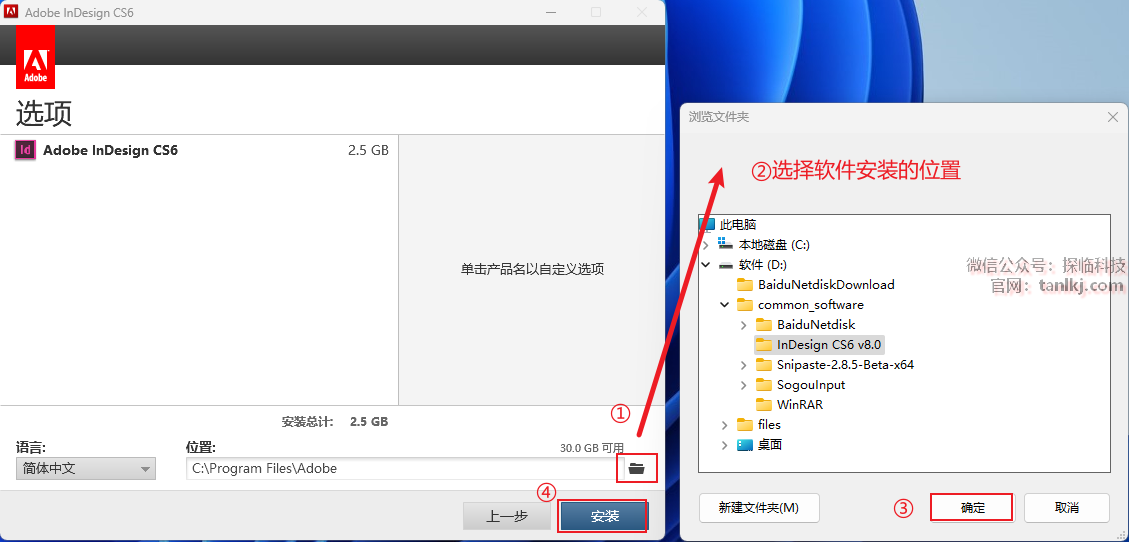Screen dimensions: 1129x542
Task: Click the 2.5 GB size beside InDesign CS6
Action: [368, 150]
